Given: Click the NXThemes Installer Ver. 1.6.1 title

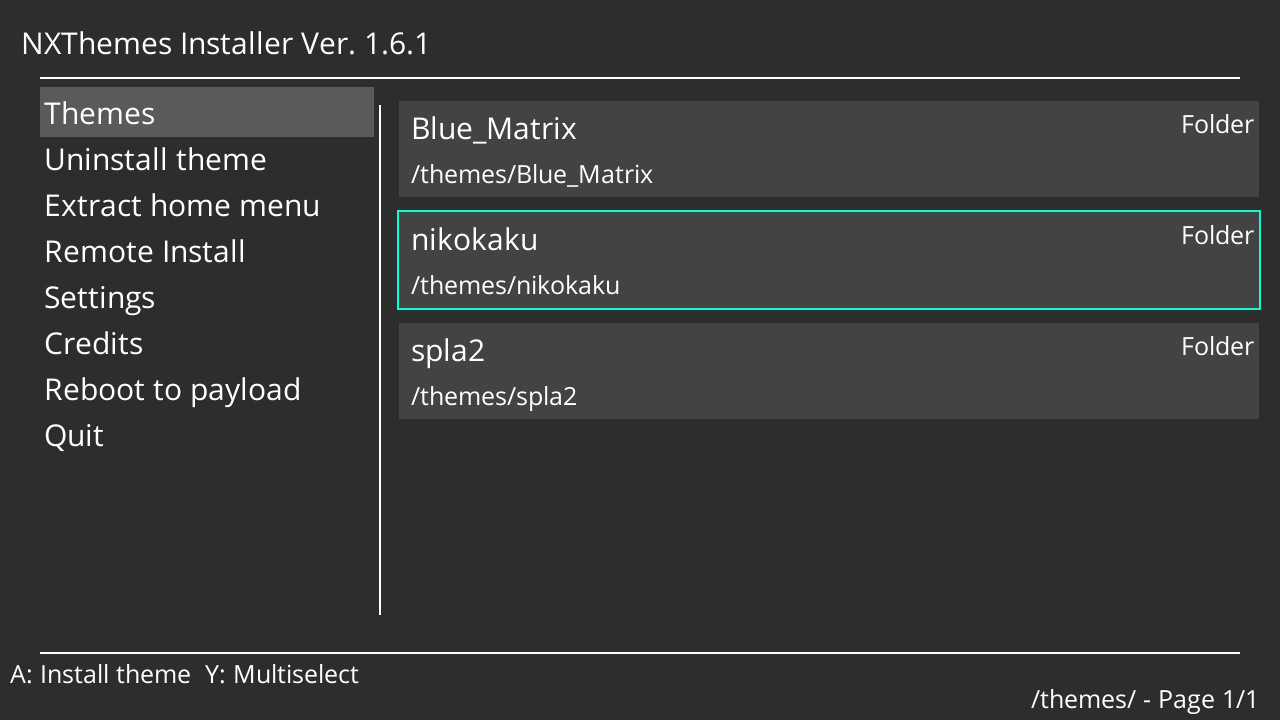Looking at the screenshot, I should click(226, 43).
